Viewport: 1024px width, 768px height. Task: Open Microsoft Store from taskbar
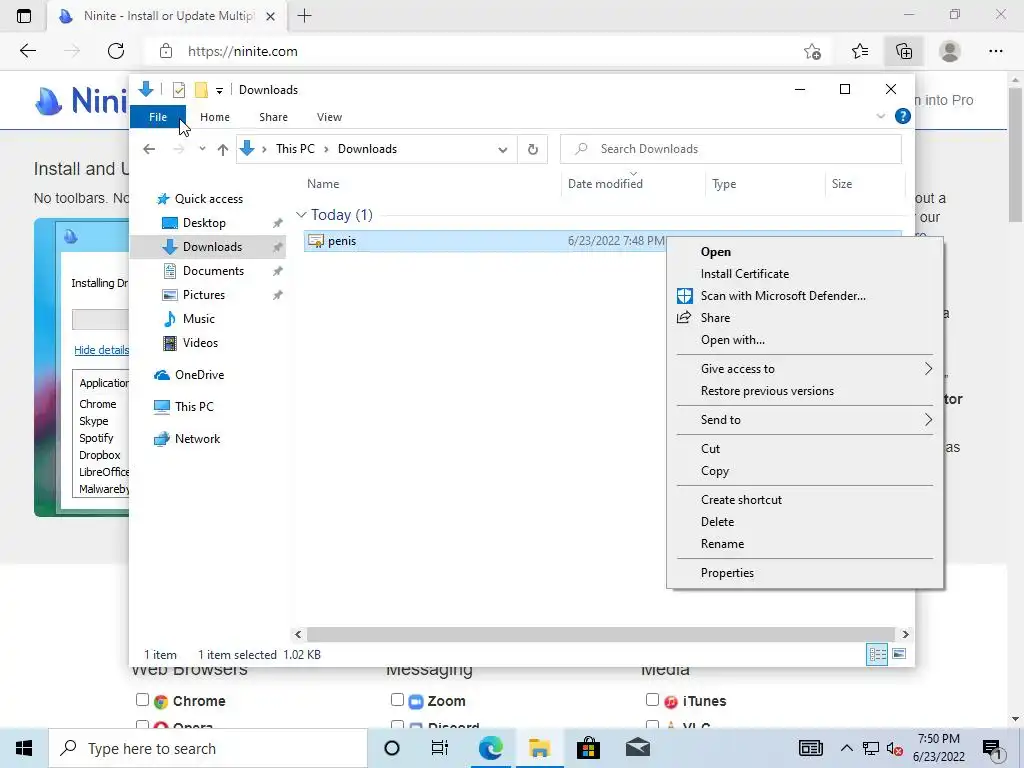588,748
